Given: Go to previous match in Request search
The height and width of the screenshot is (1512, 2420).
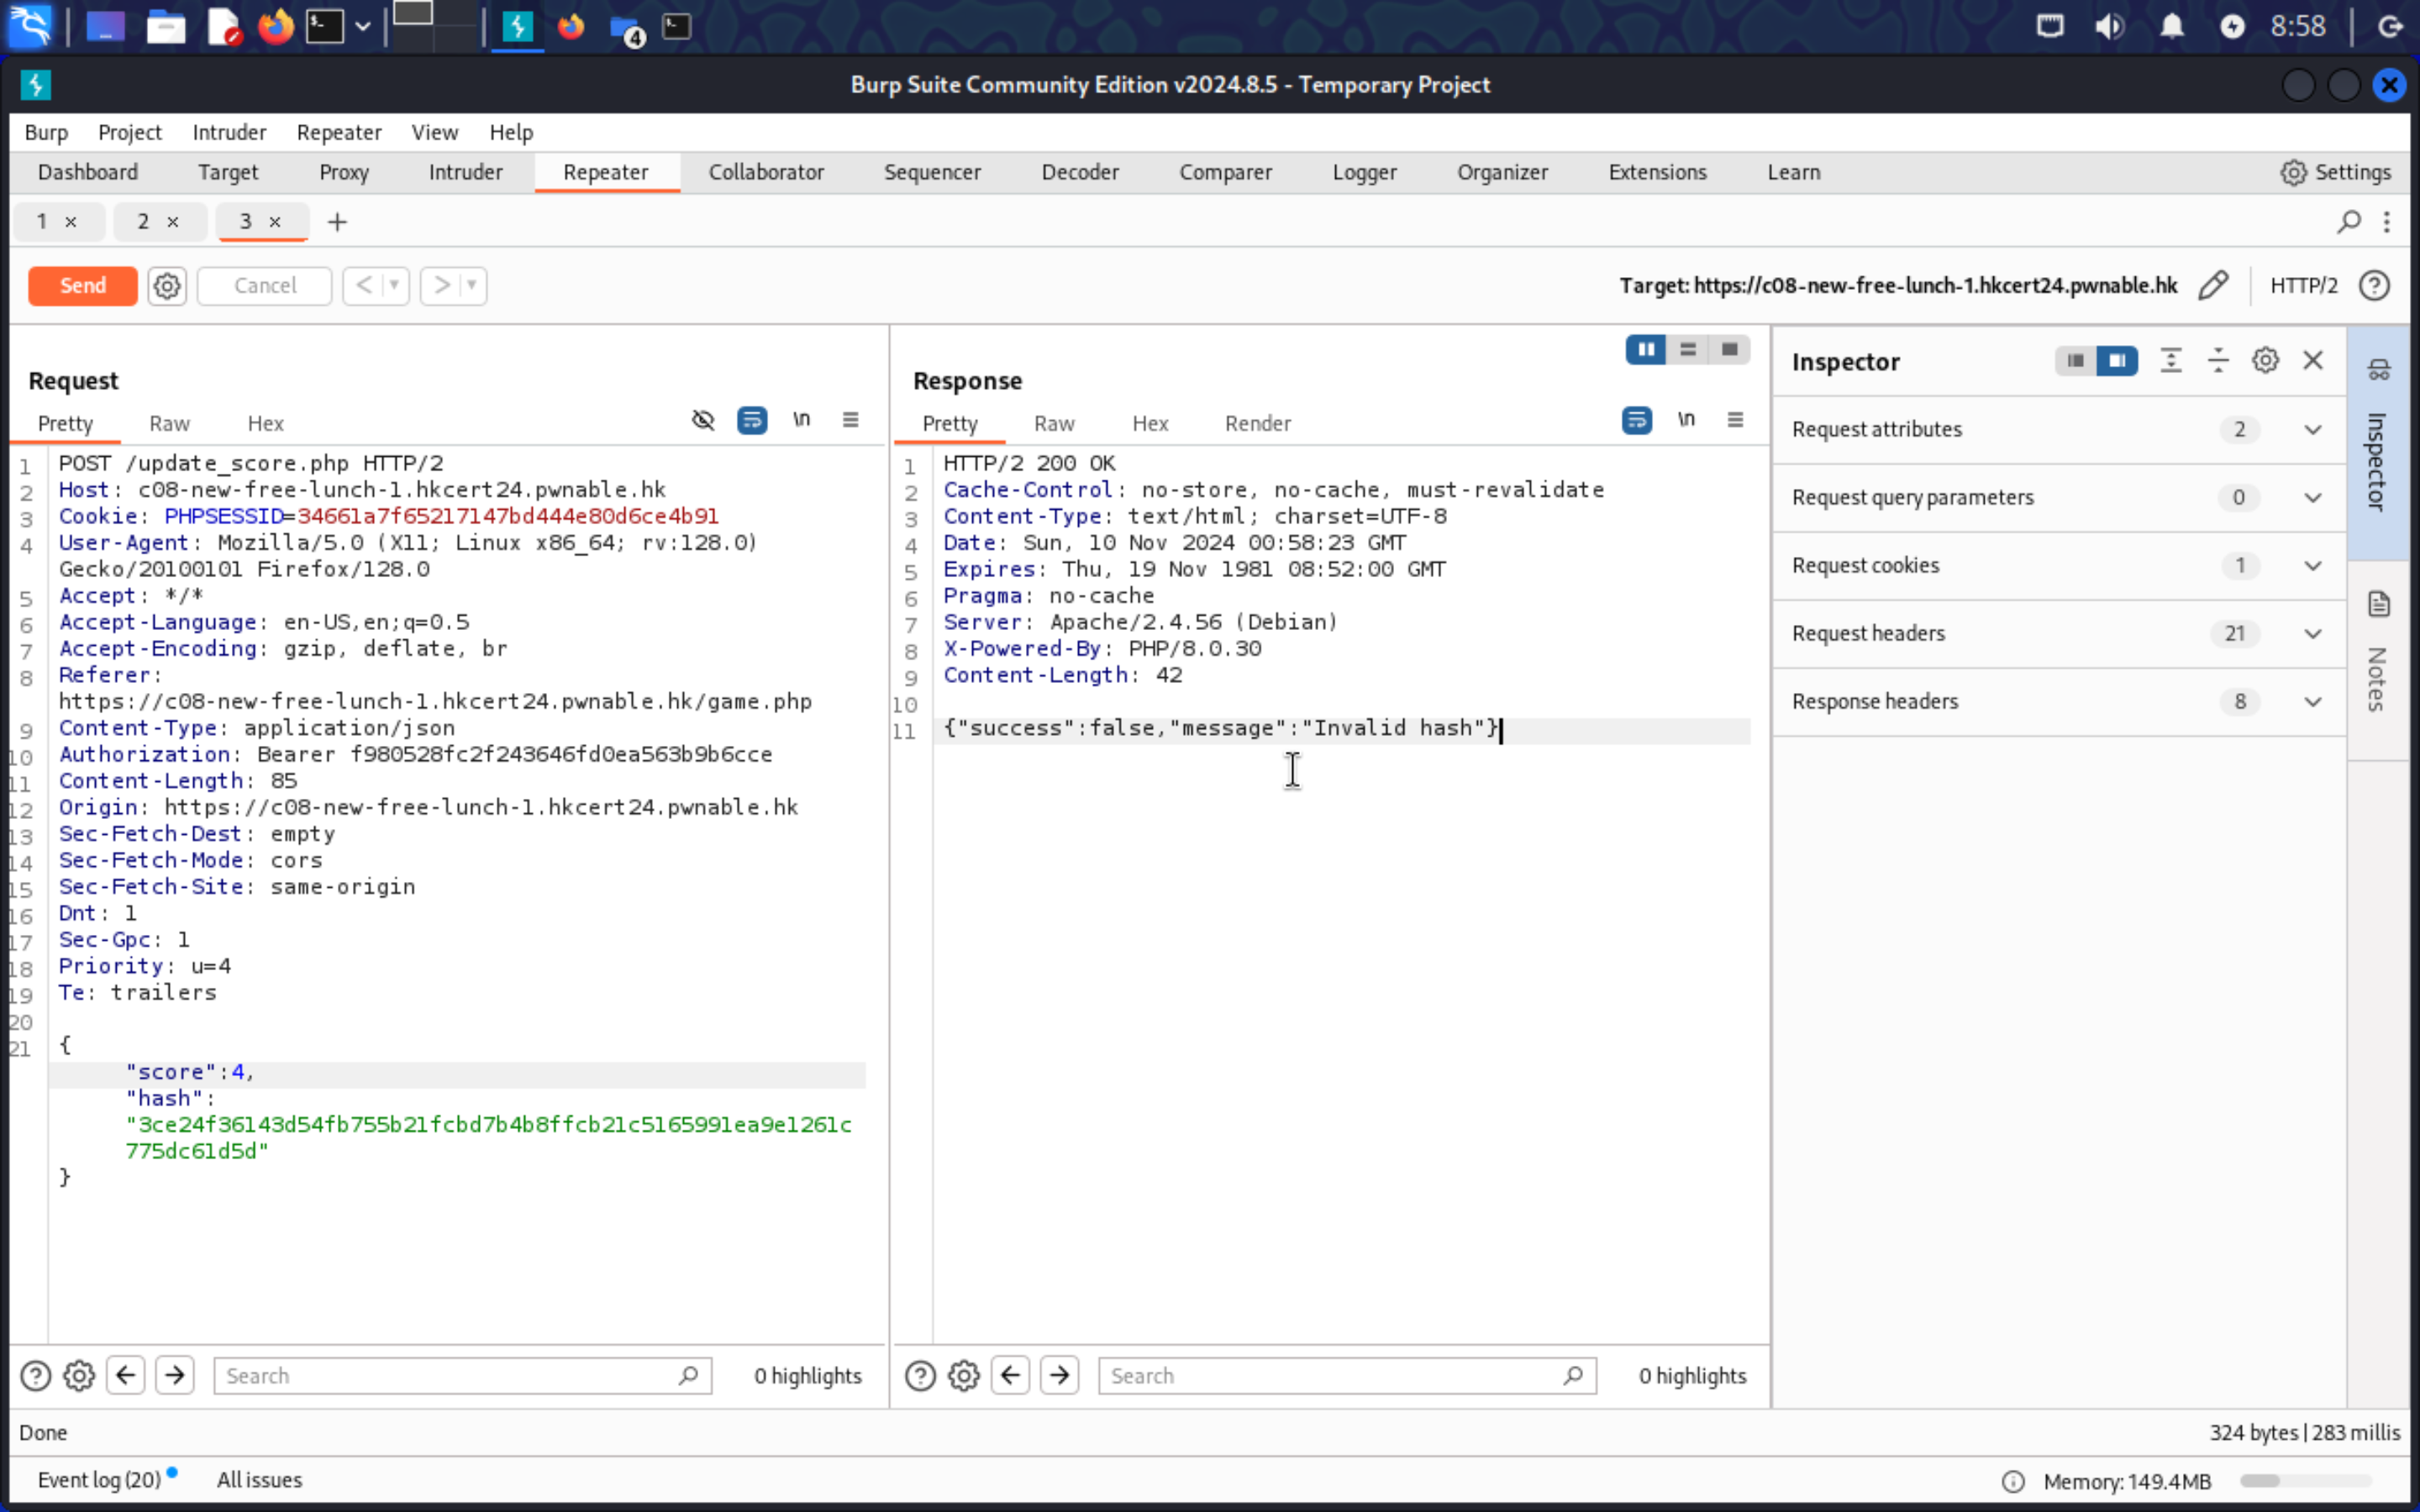Looking at the screenshot, I should point(126,1376).
